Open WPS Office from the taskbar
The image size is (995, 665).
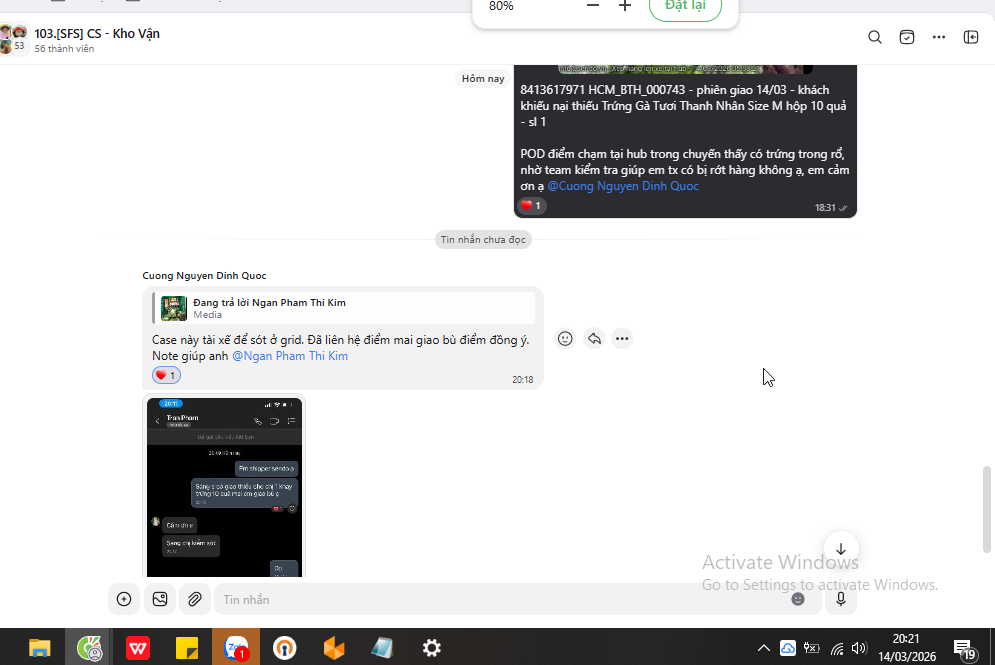[138, 648]
